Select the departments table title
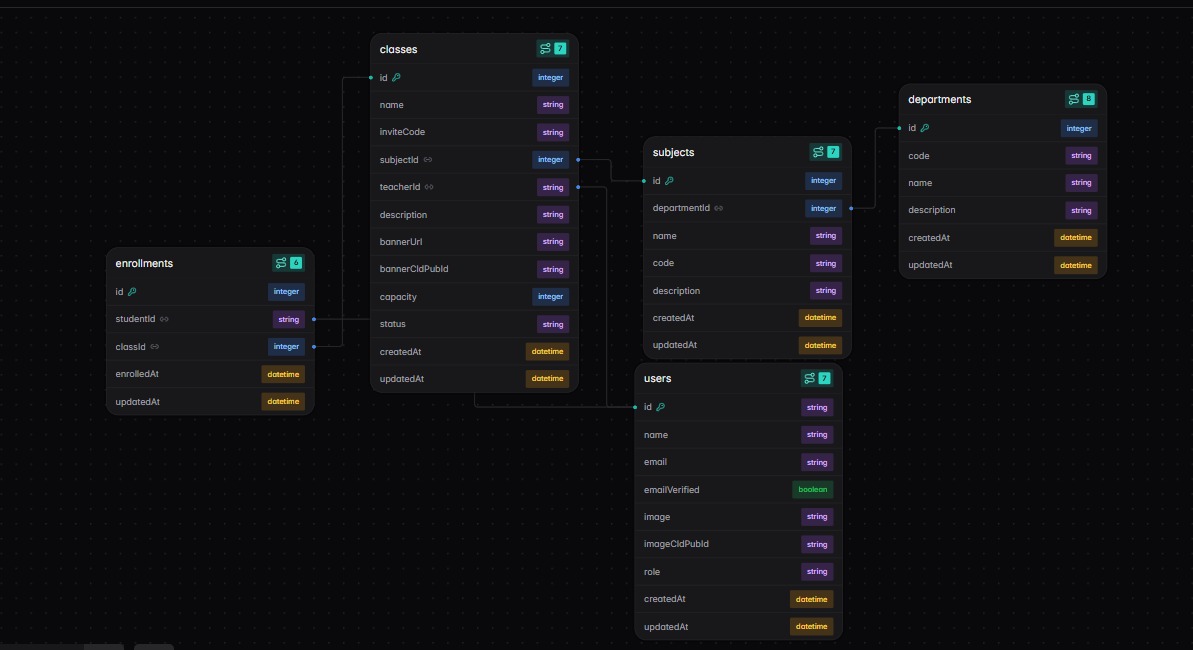This screenshot has width=1193, height=650. point(940,100)
